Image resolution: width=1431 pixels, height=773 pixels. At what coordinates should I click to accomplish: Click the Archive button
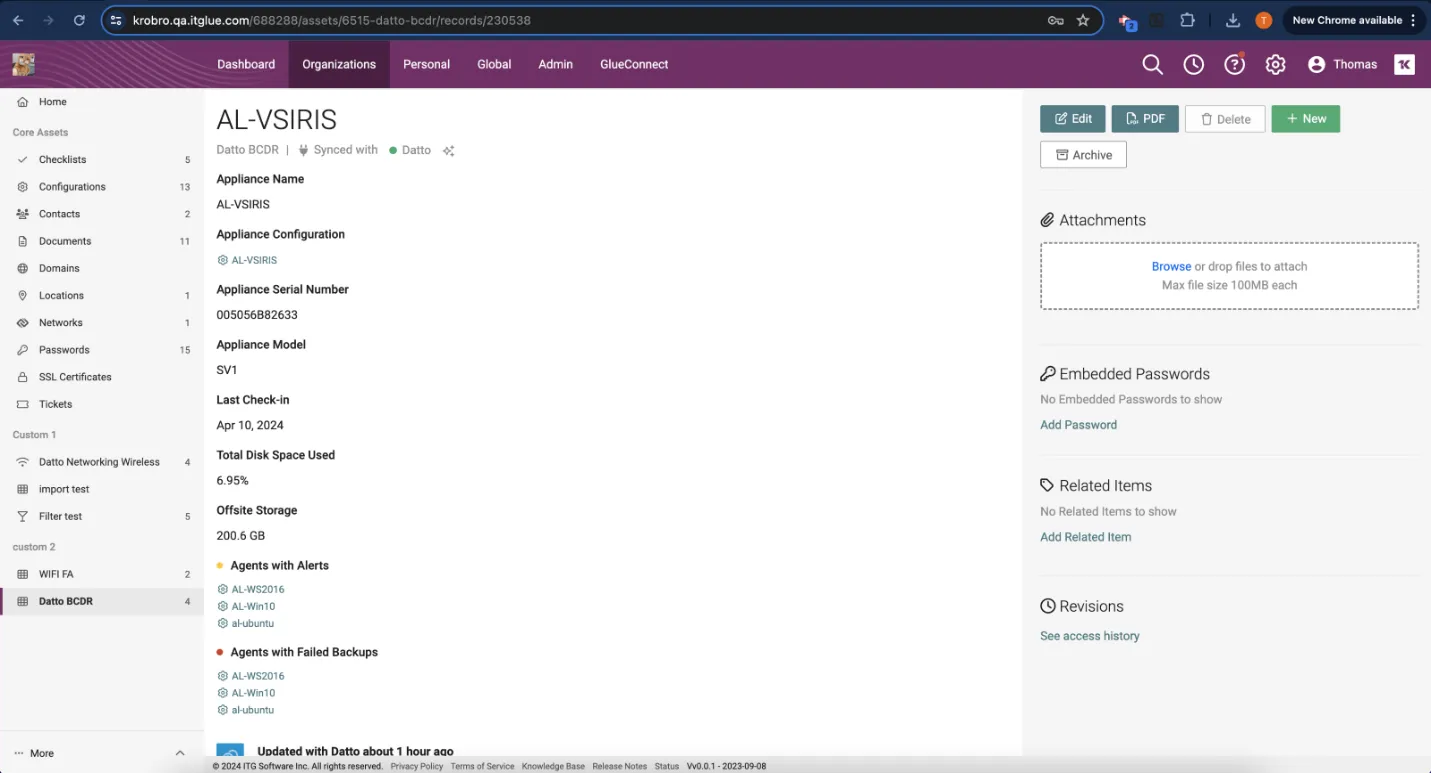1083,155
